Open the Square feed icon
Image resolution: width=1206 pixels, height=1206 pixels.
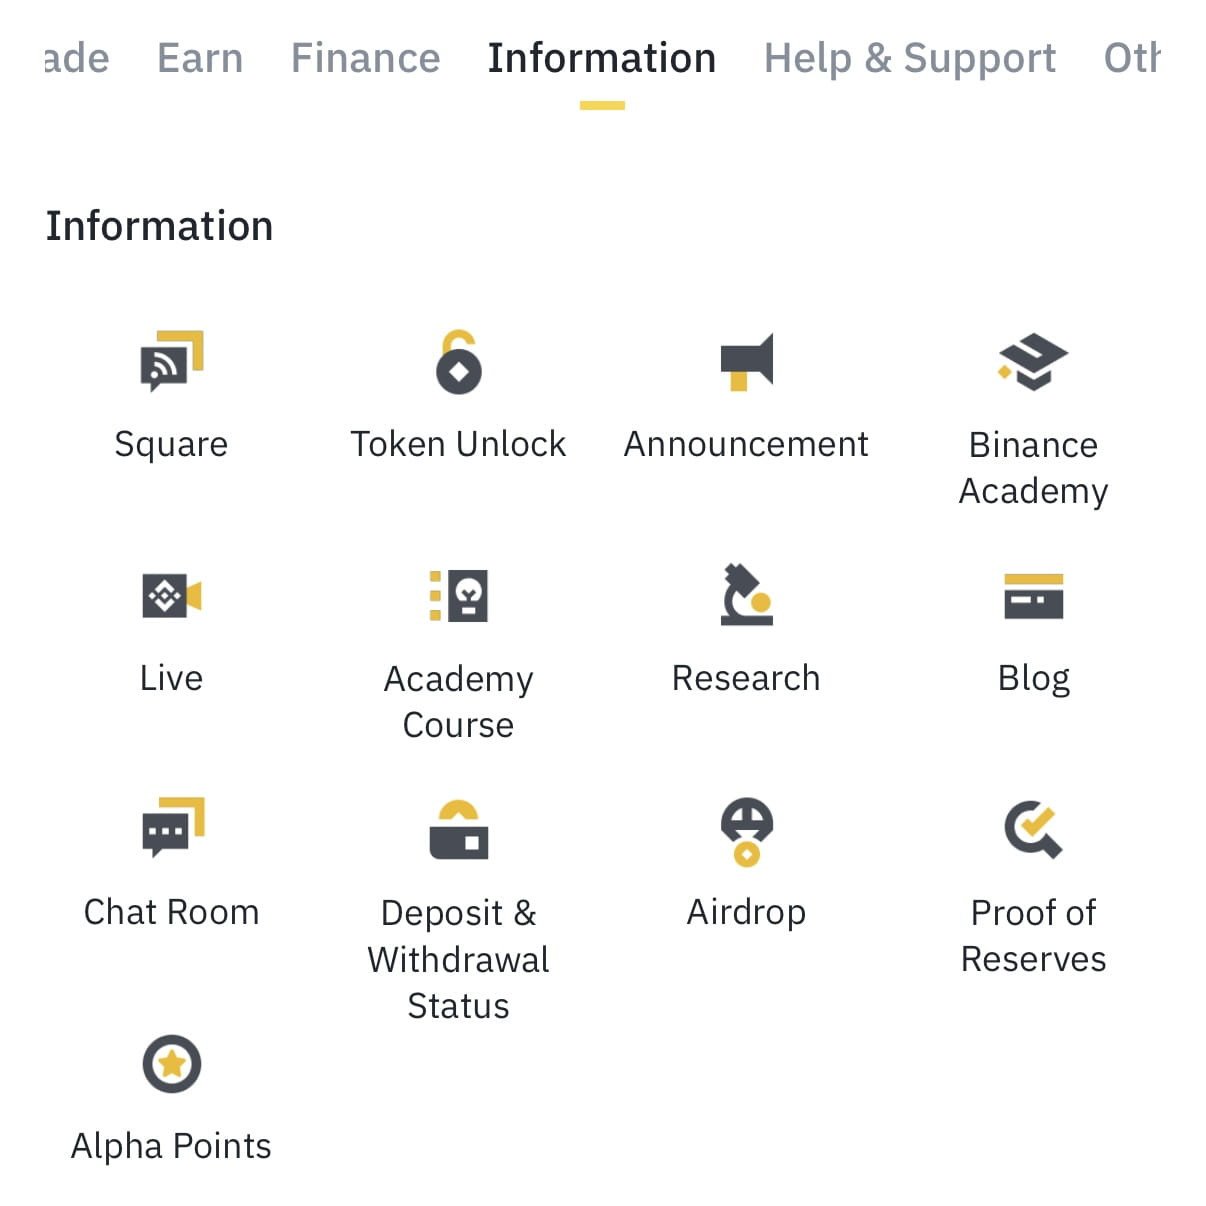coord(171,363)
